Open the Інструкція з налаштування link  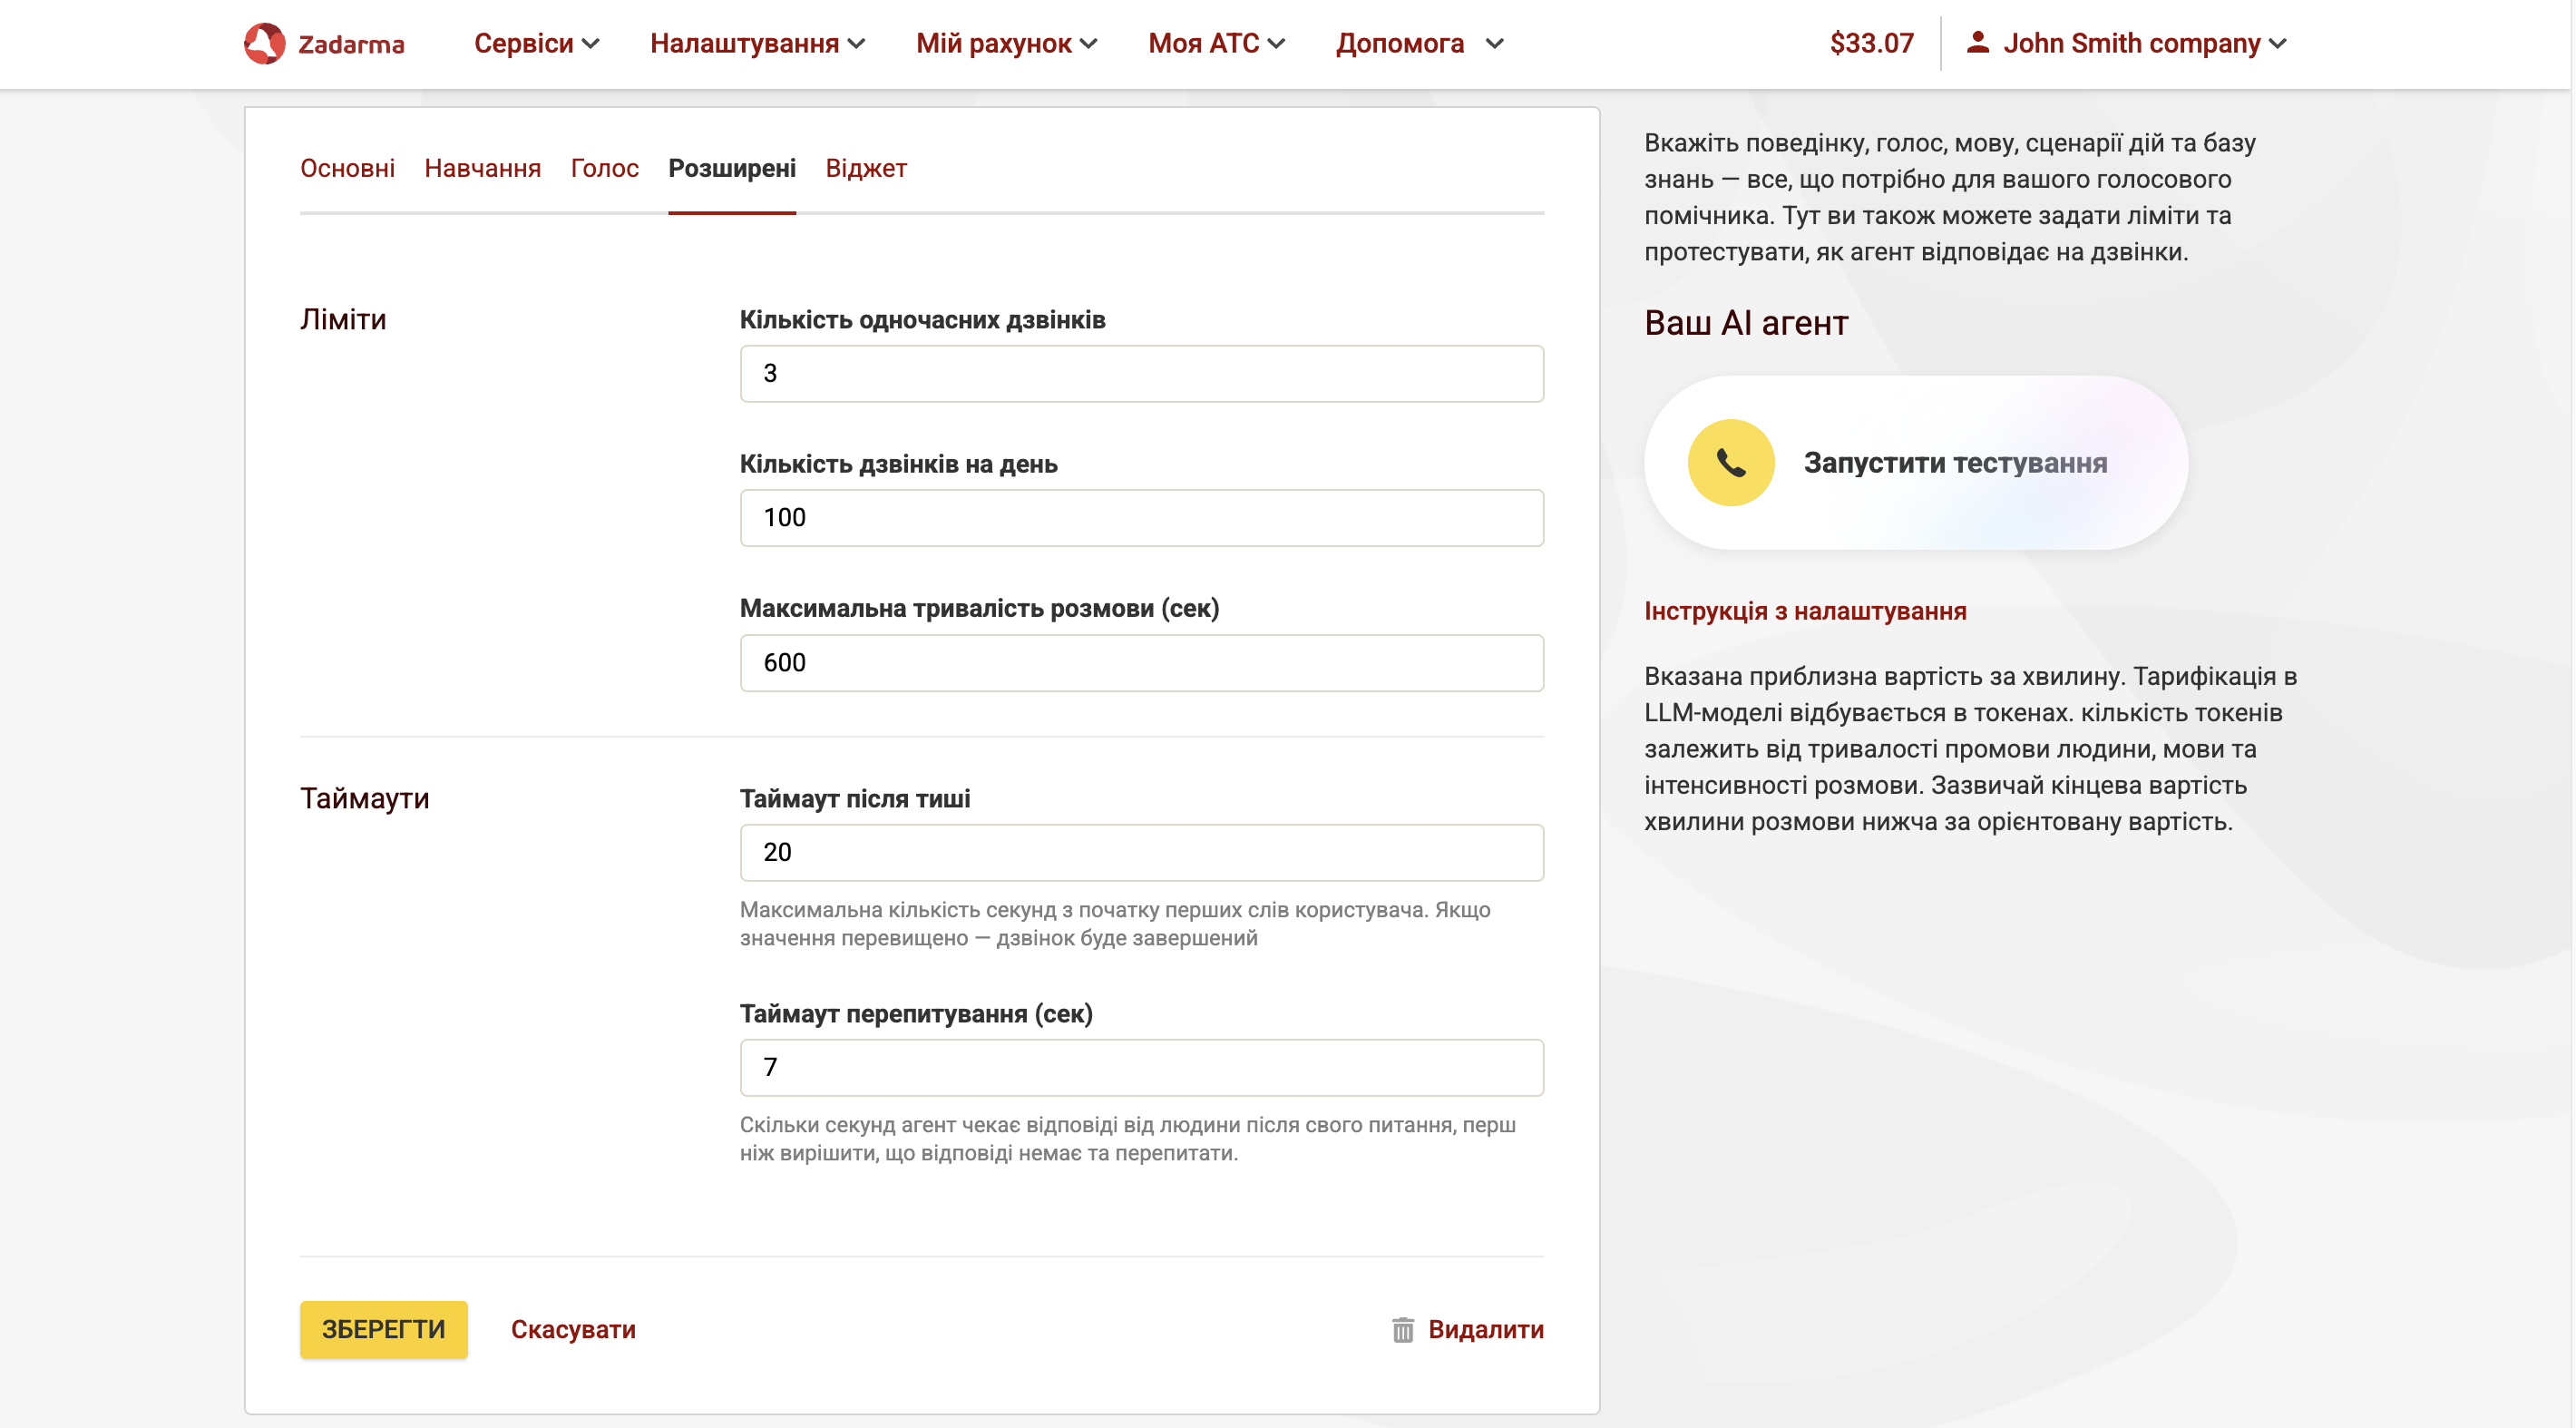coord(1805,610)
